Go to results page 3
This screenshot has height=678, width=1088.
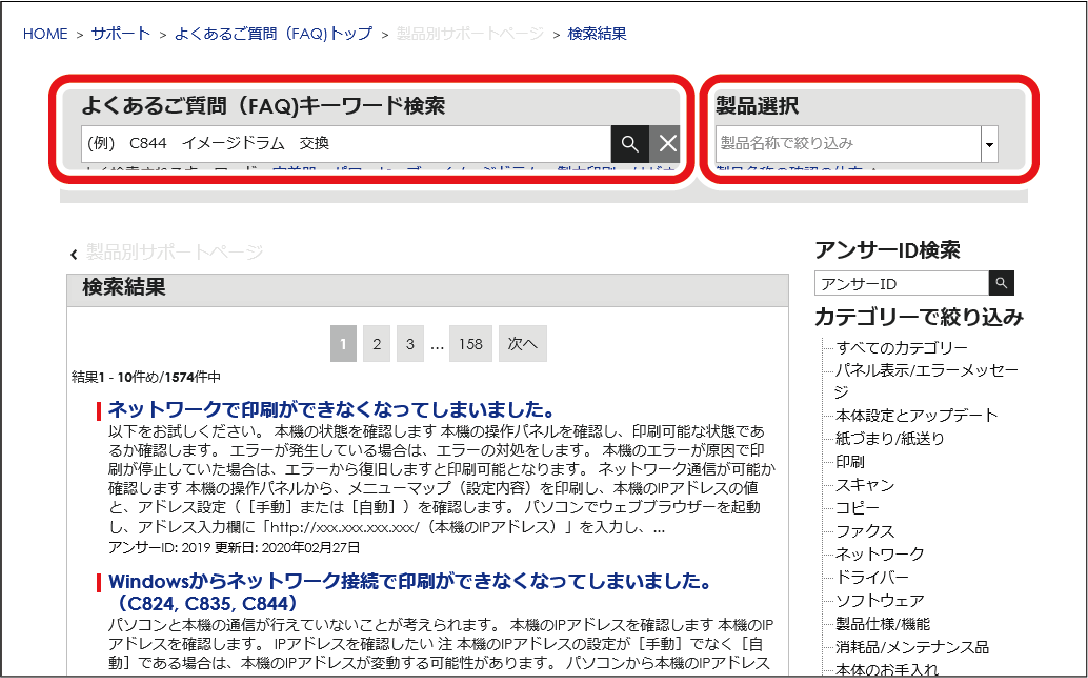coord(410,344)
